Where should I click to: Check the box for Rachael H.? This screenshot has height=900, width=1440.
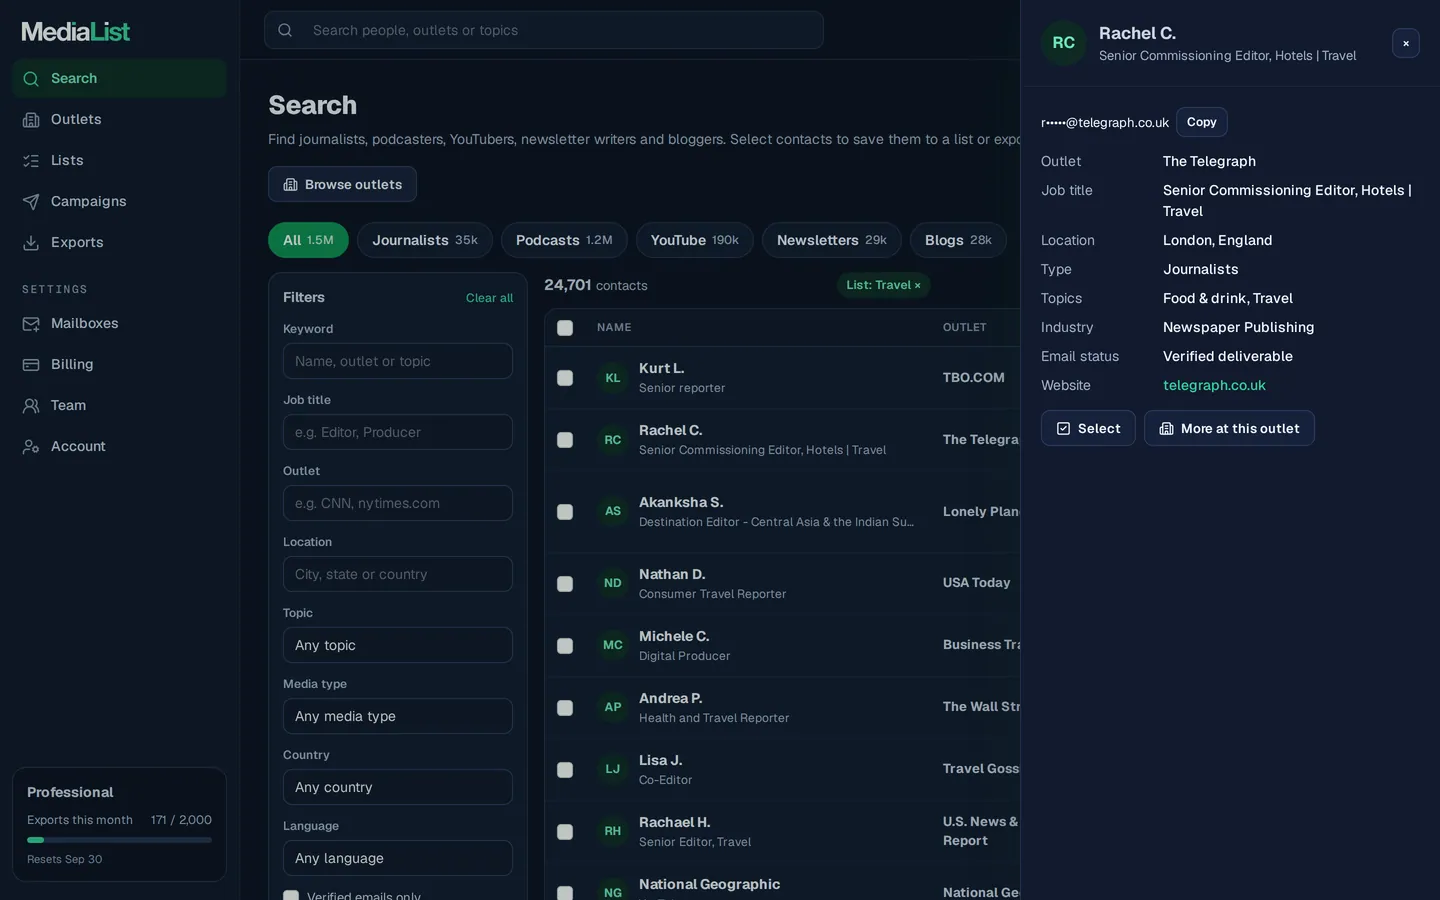pos(565,832)
